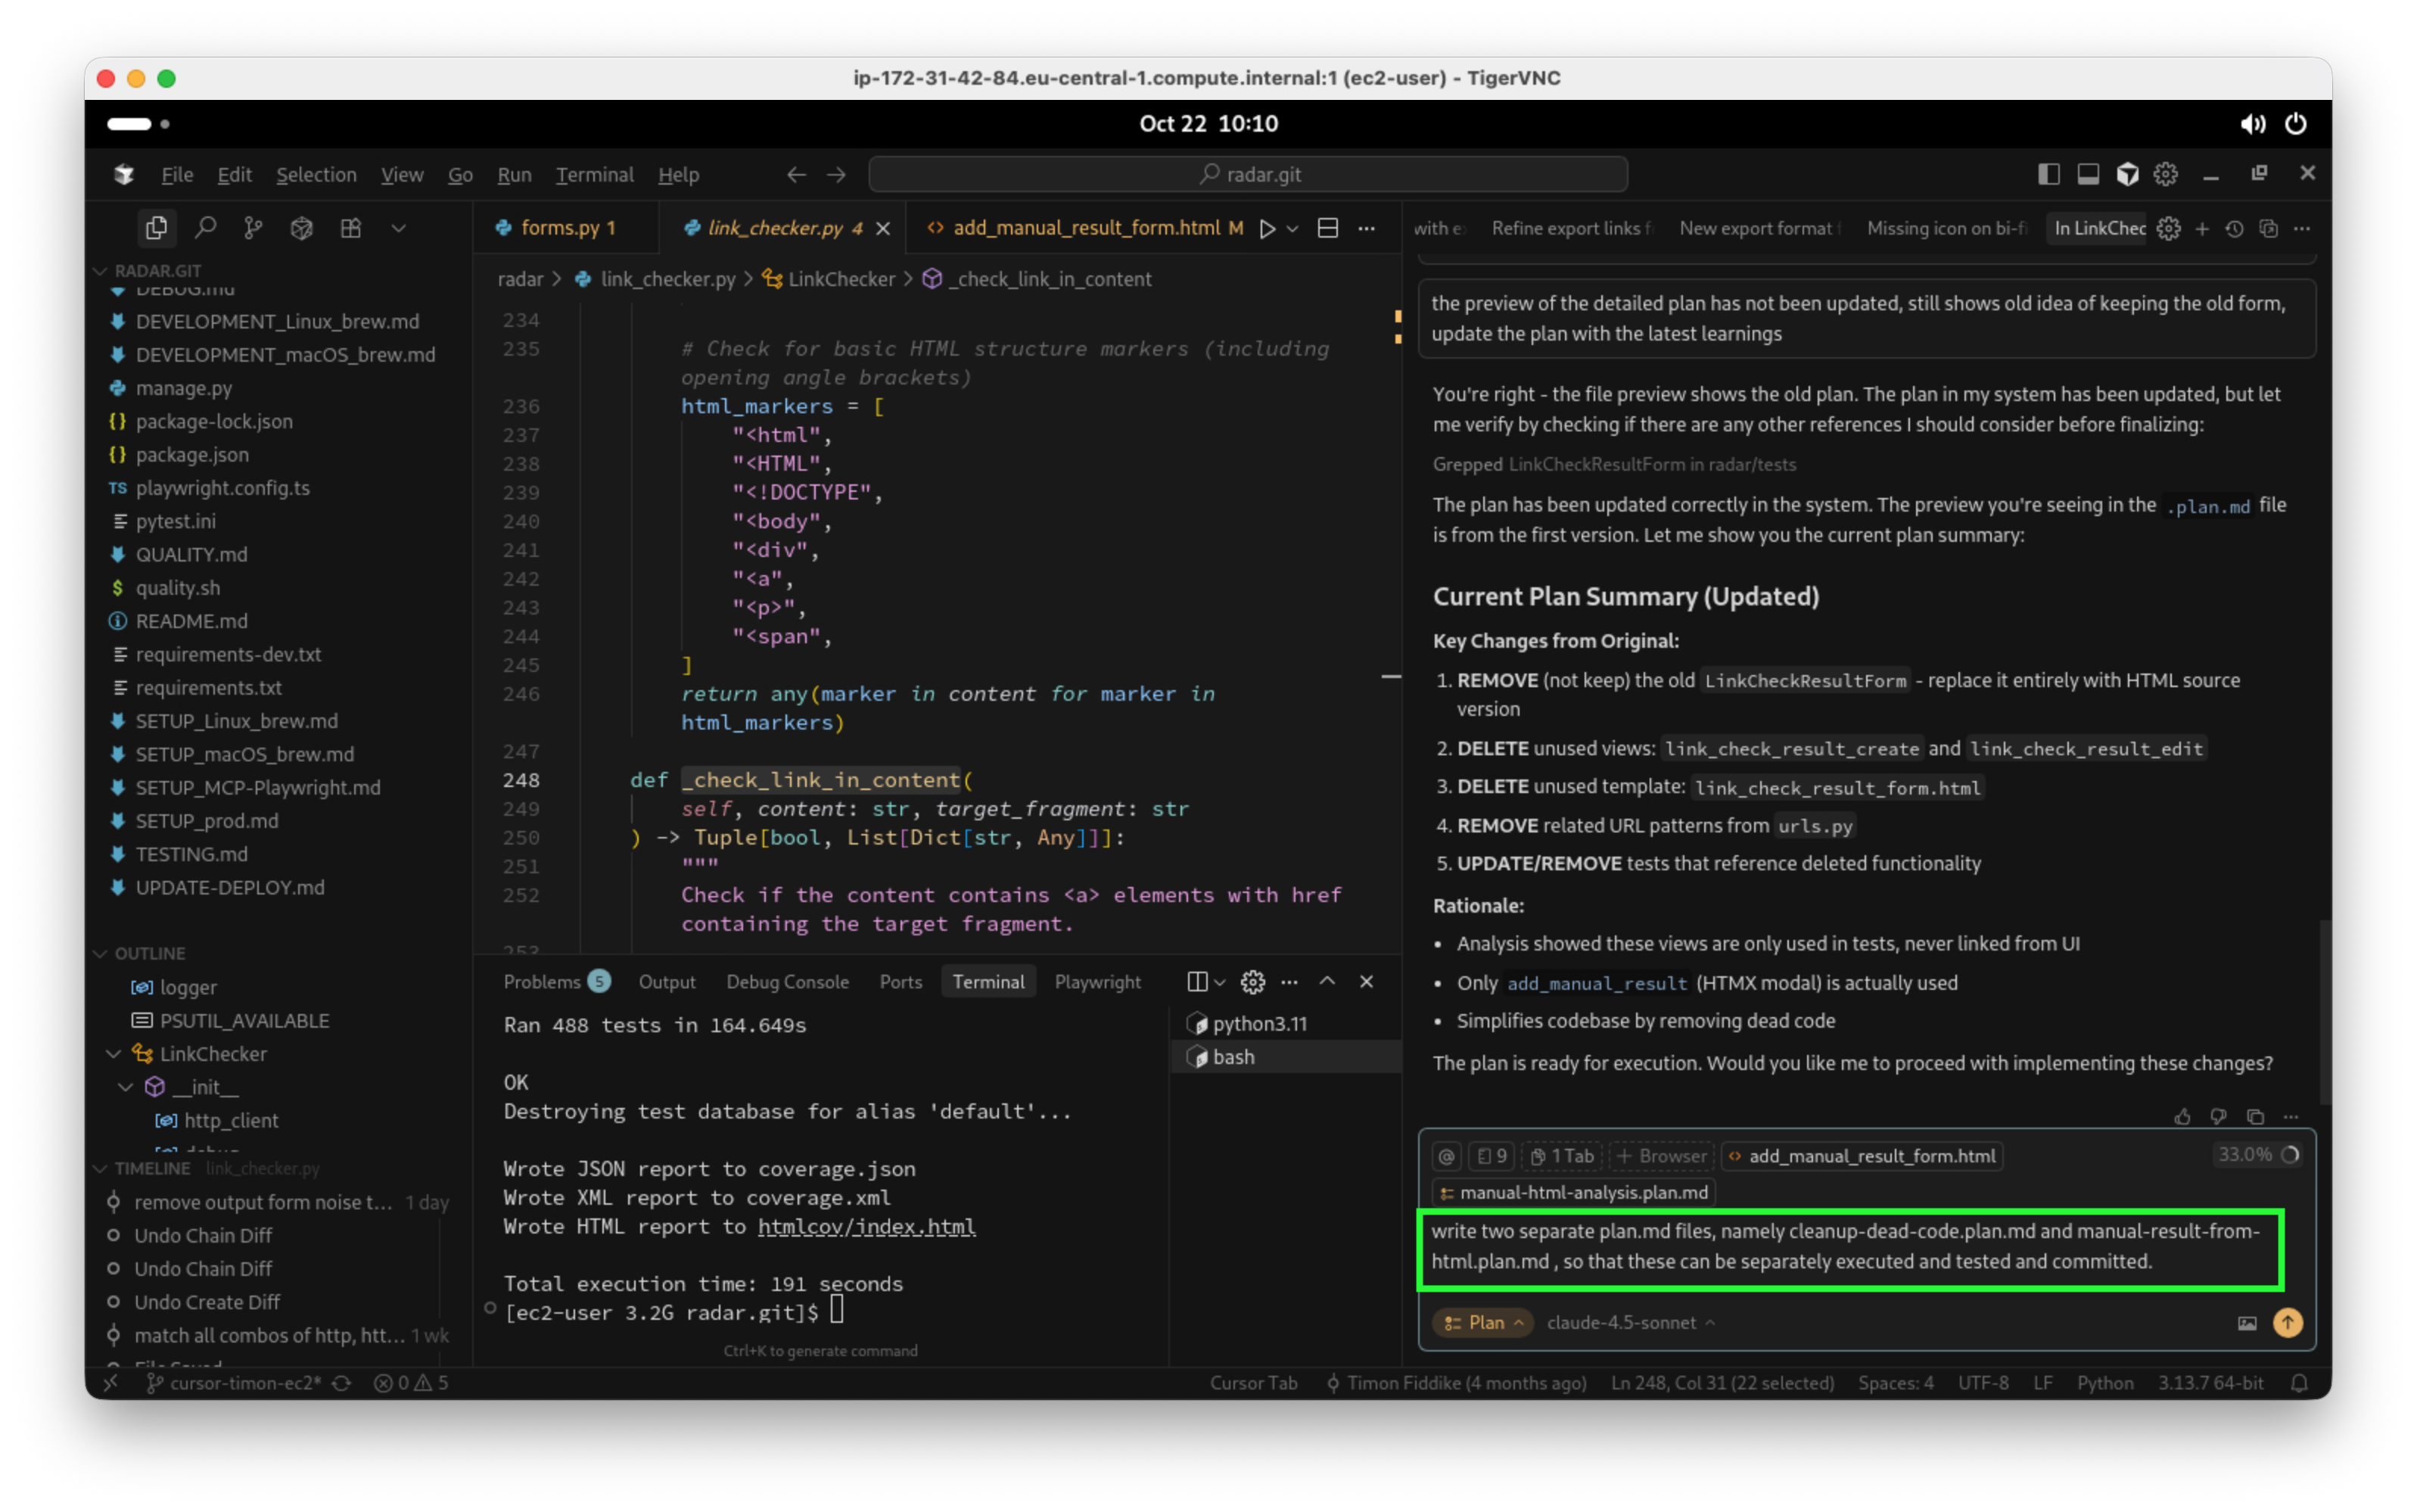Open the Terminal menu

594,175
